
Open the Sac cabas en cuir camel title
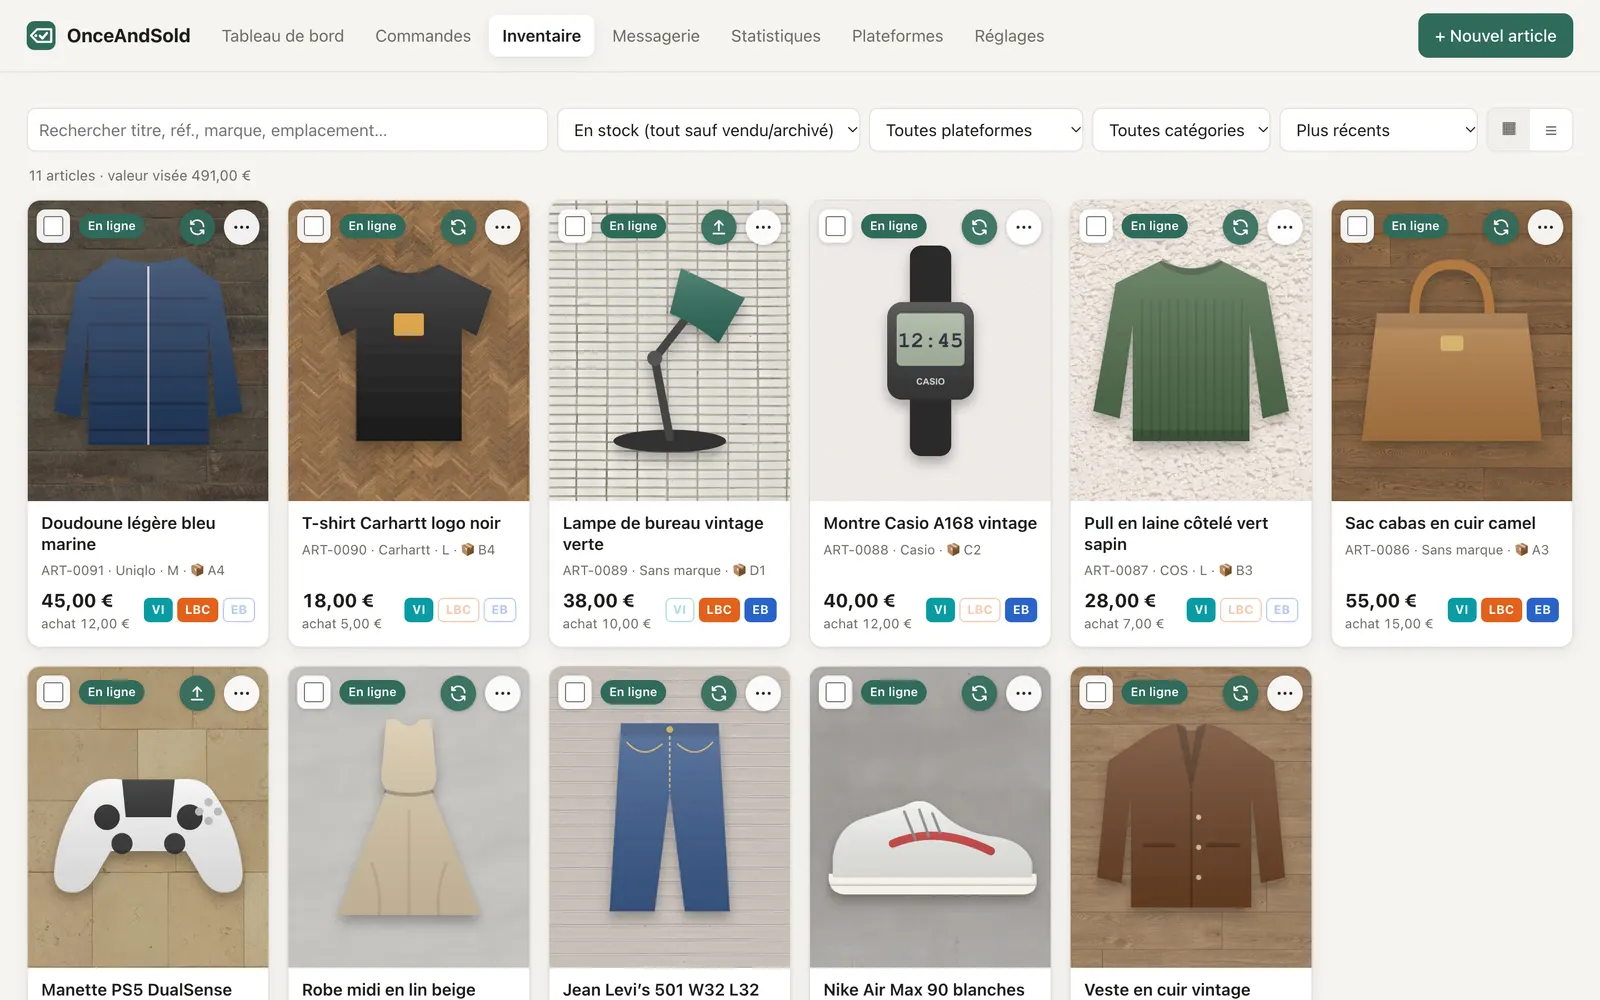[1440, 523]
